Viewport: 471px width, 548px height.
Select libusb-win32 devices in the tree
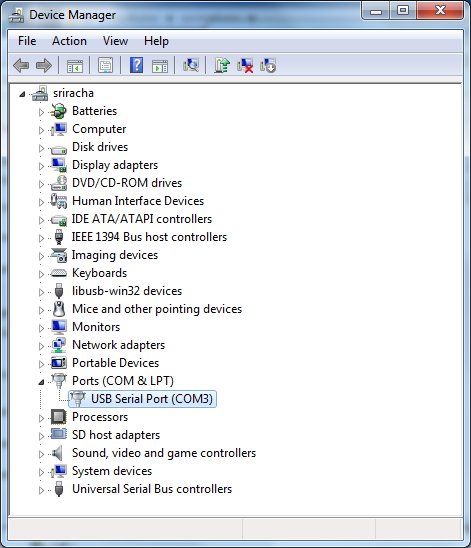[127, 291]
